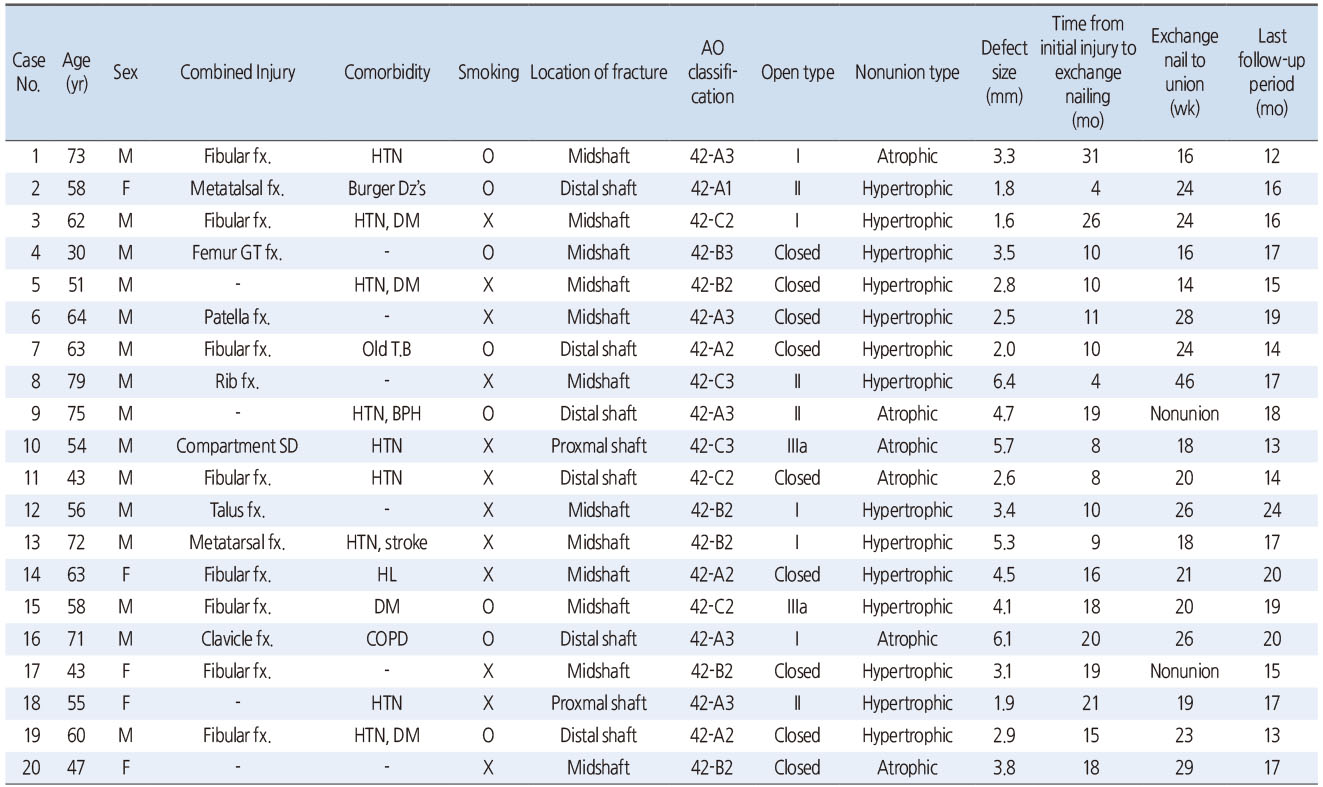This screenshot has height=787, width=1323.
Task: Select the 'AO classification' column header
Action: [713, 72]
